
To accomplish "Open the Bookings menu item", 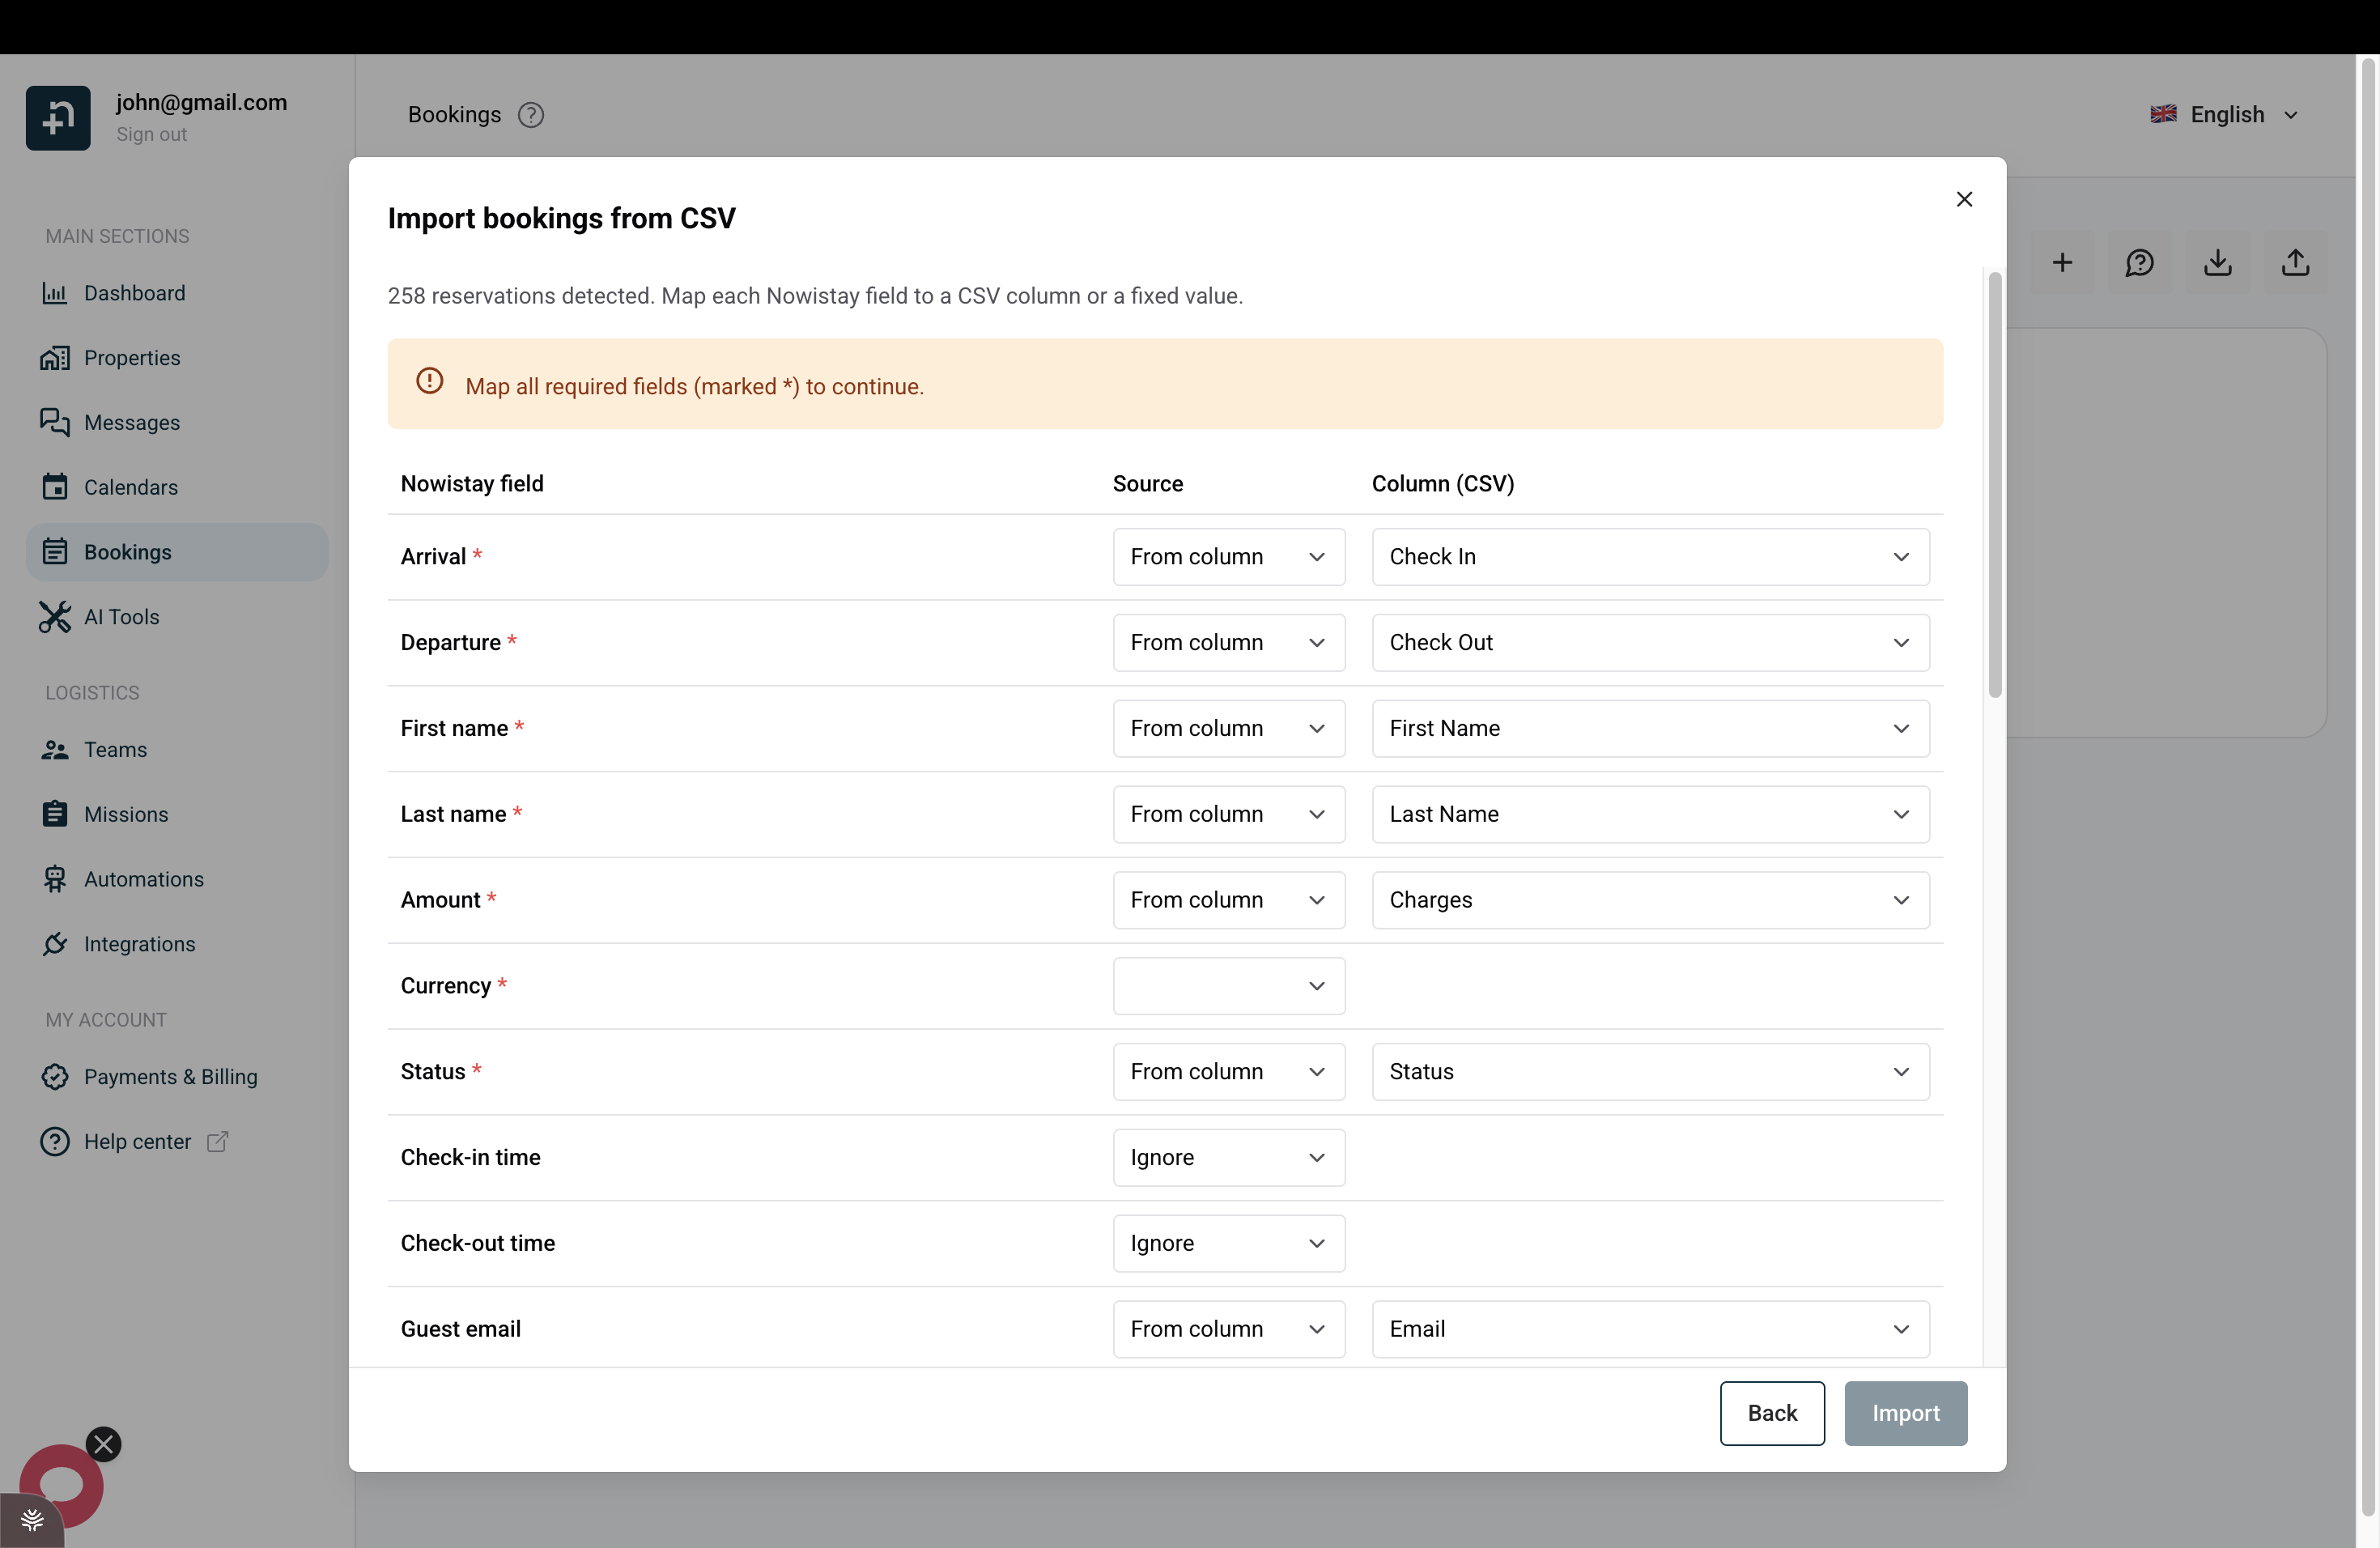I will [176, 552].
